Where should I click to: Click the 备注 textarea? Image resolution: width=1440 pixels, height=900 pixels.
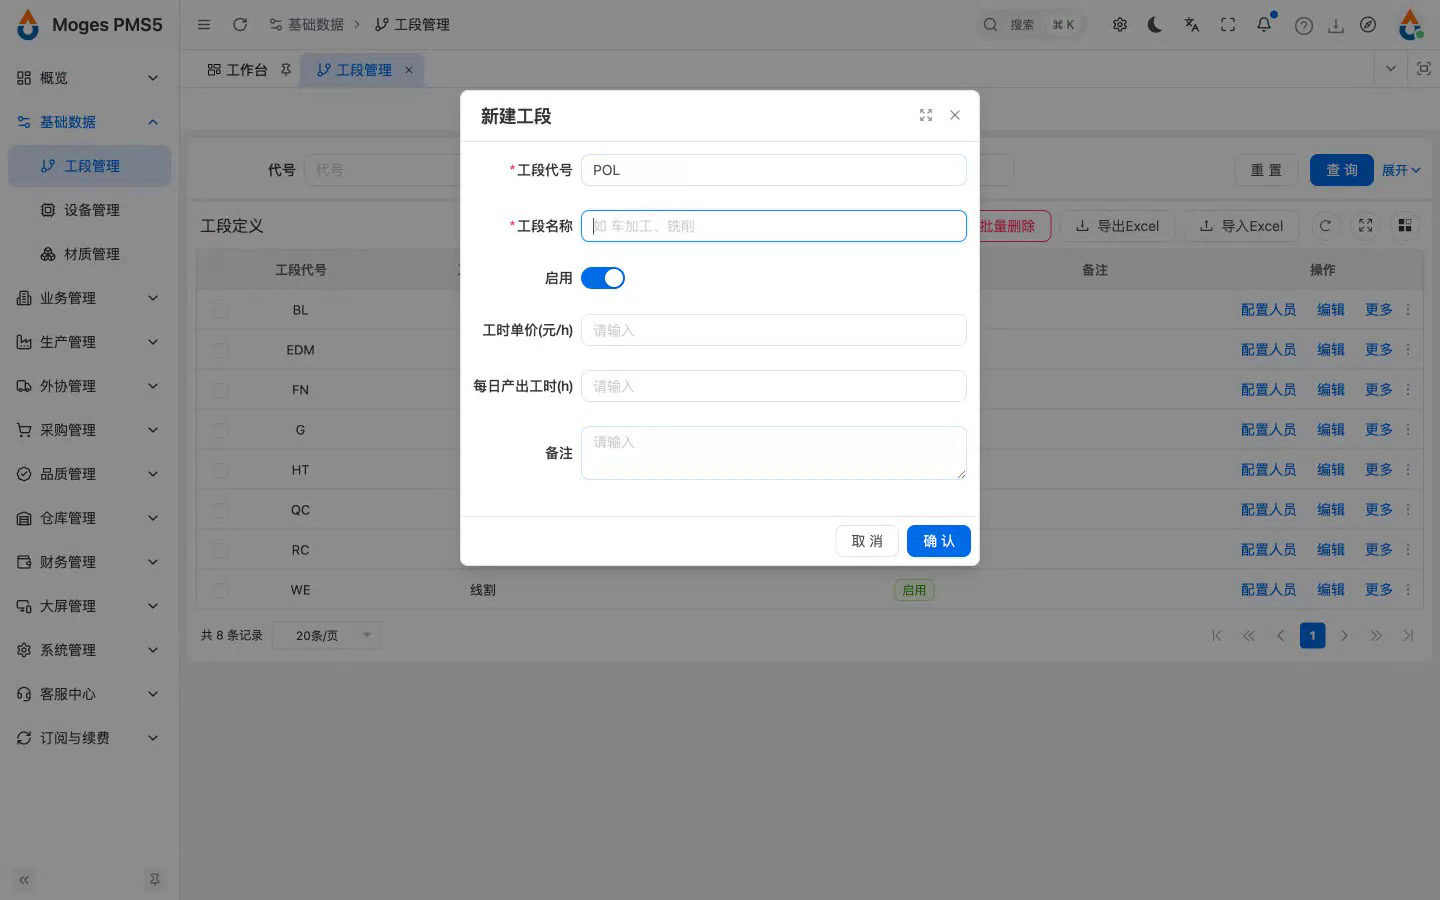[774, 453]
